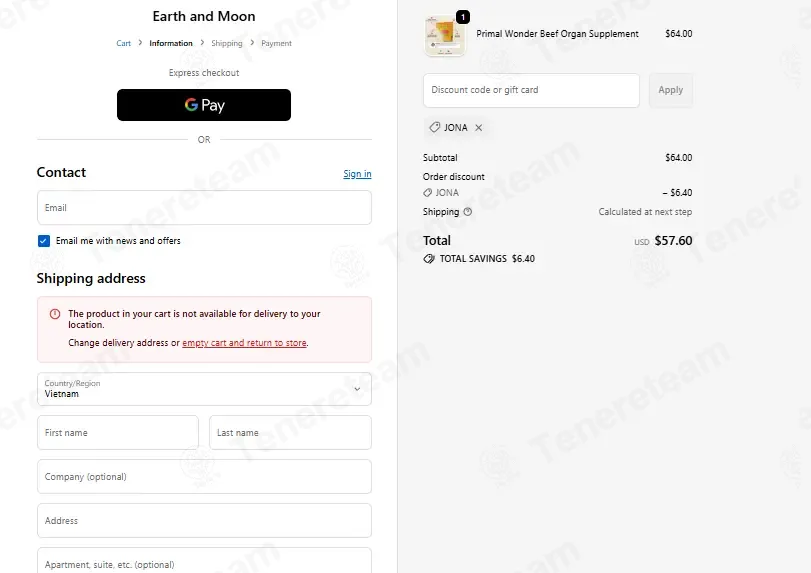Remove the JONA discount code tag

pyautogui.click(x=478, y=128)
